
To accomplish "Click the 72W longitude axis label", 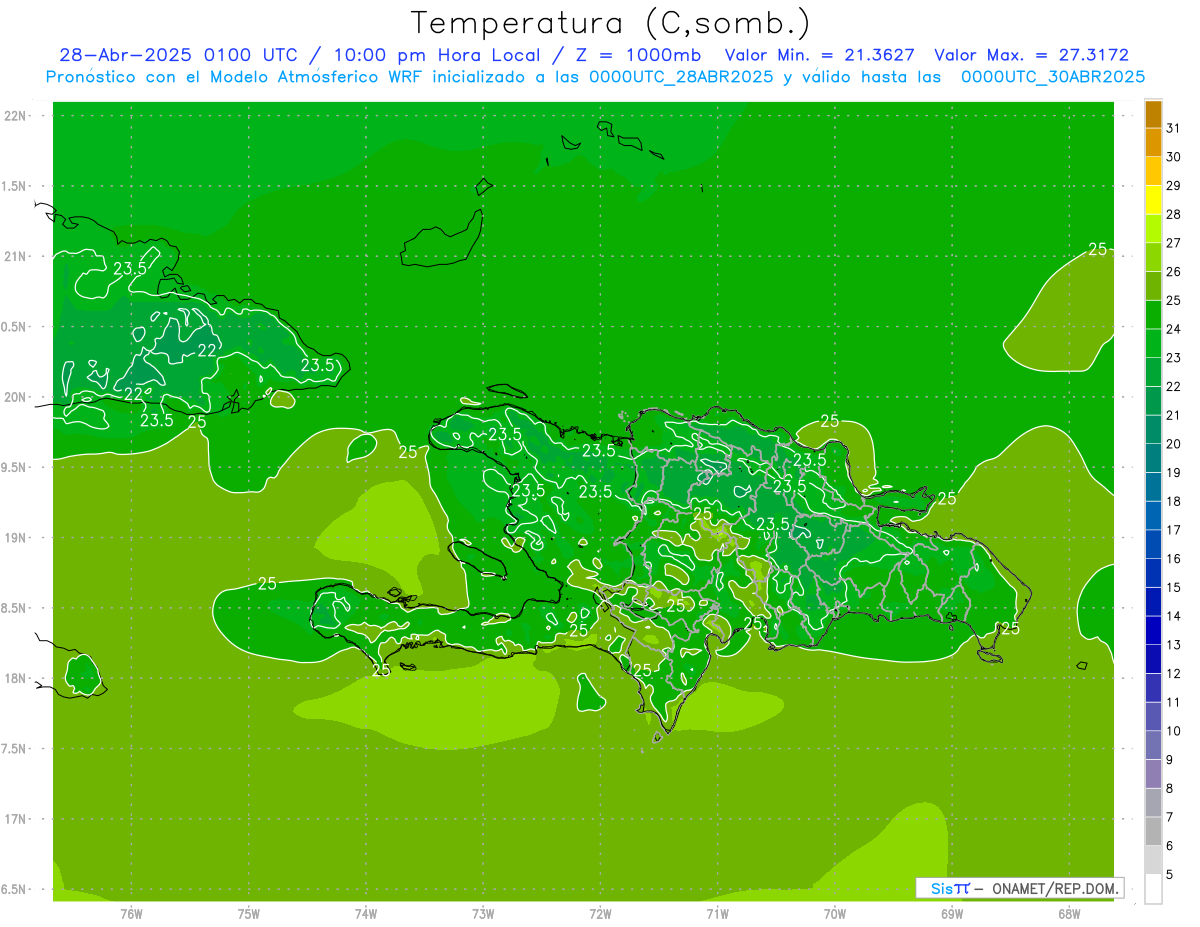I will point(600,914).
